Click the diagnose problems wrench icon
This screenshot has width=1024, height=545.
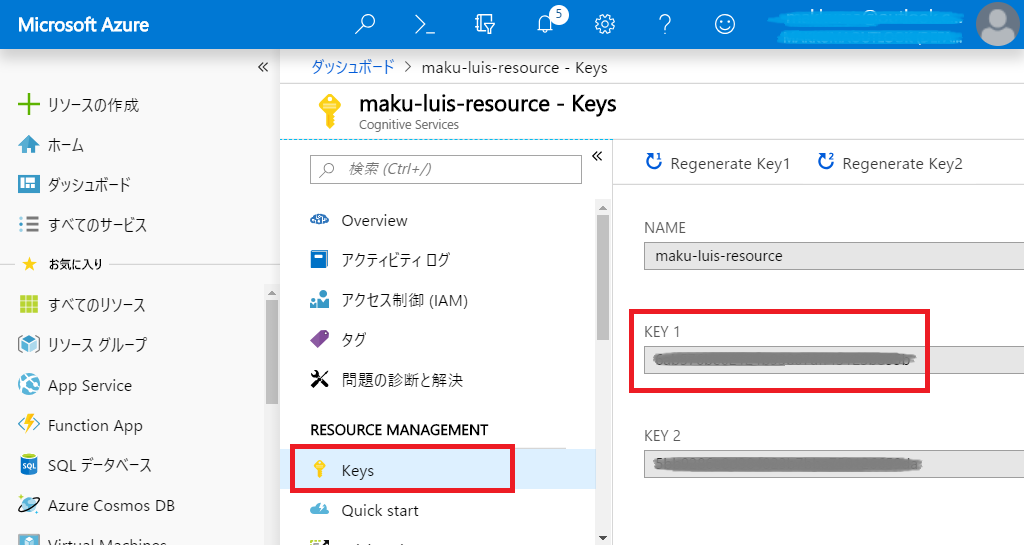click(319, 379)
